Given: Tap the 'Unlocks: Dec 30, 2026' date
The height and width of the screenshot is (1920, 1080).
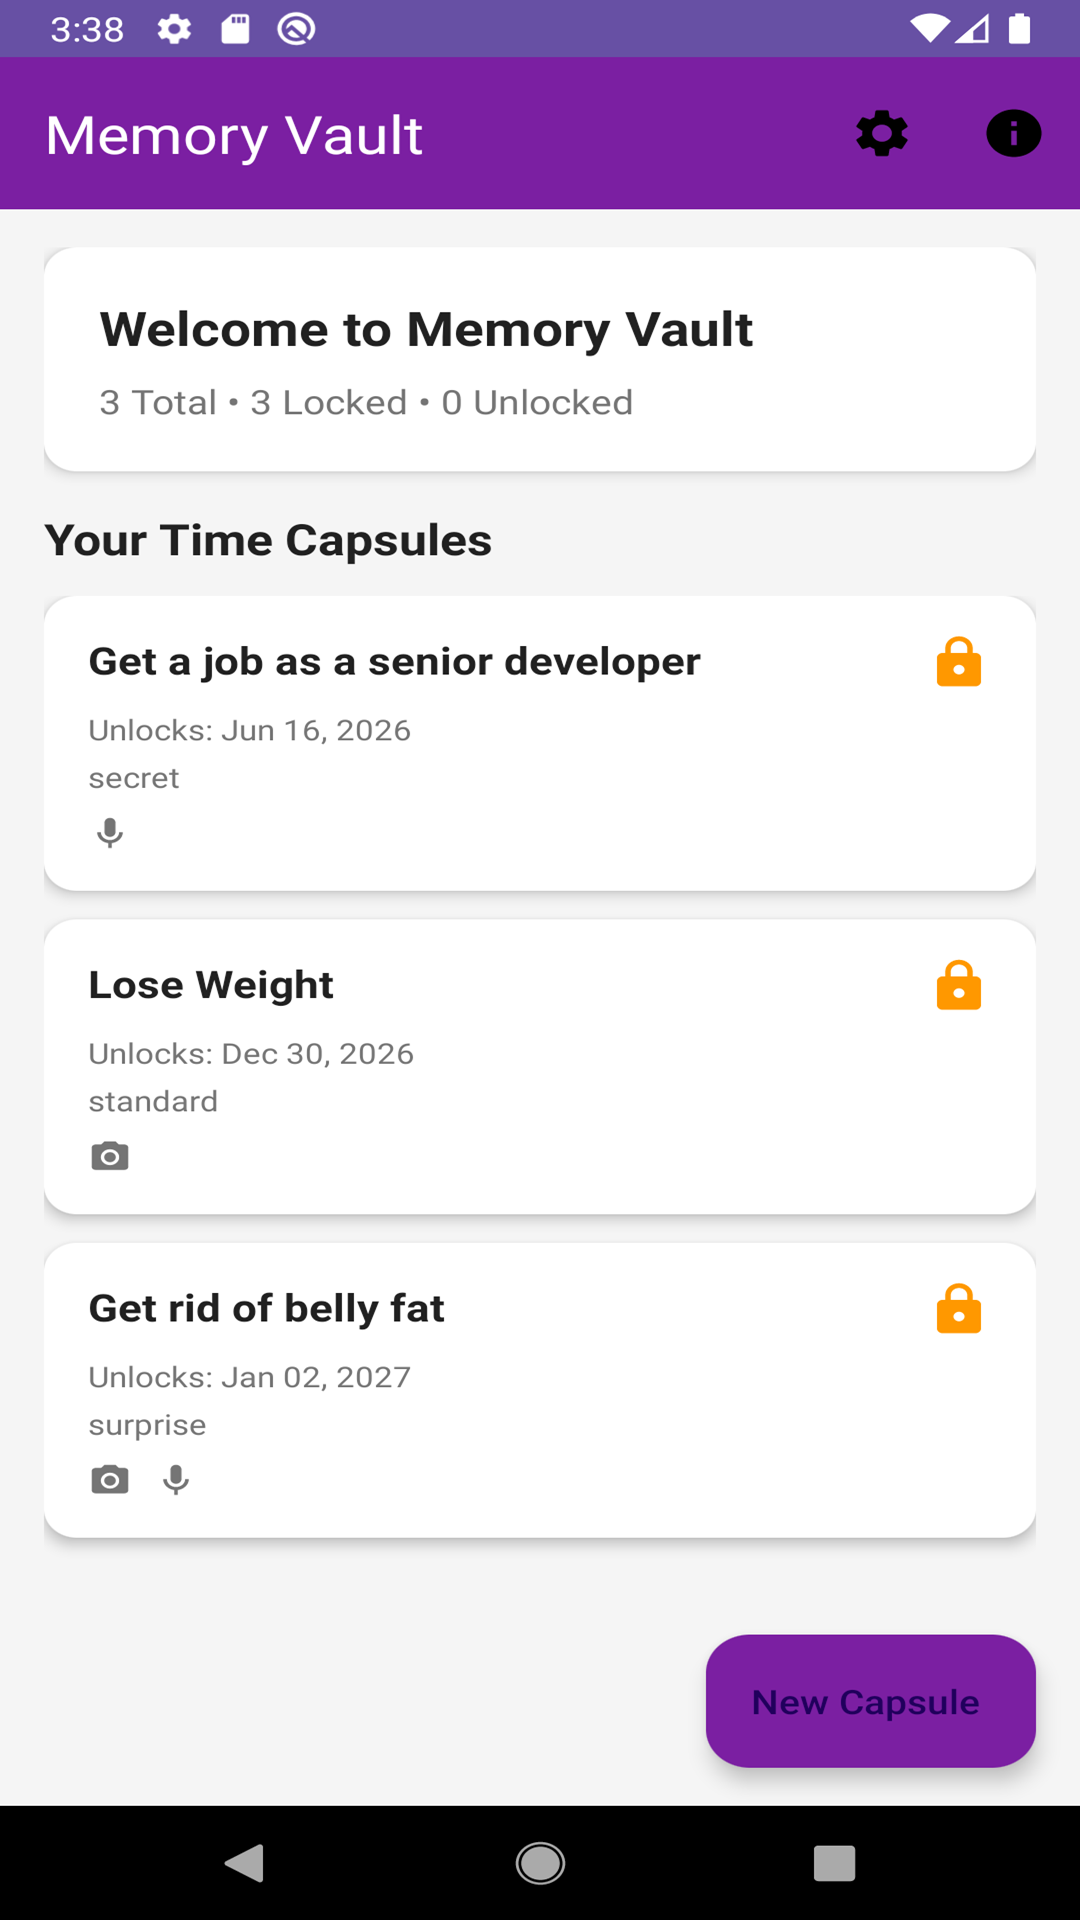Looking at the screenshot, I should (x=251, y=1054).
